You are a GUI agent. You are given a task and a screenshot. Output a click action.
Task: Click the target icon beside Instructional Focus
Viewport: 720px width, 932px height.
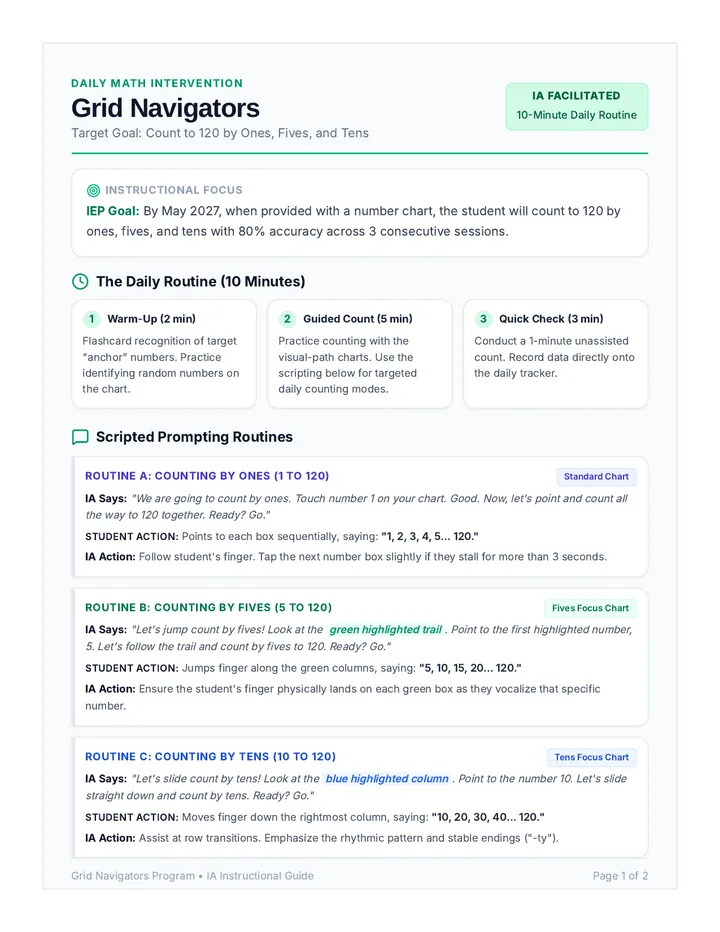pos(93,190)
